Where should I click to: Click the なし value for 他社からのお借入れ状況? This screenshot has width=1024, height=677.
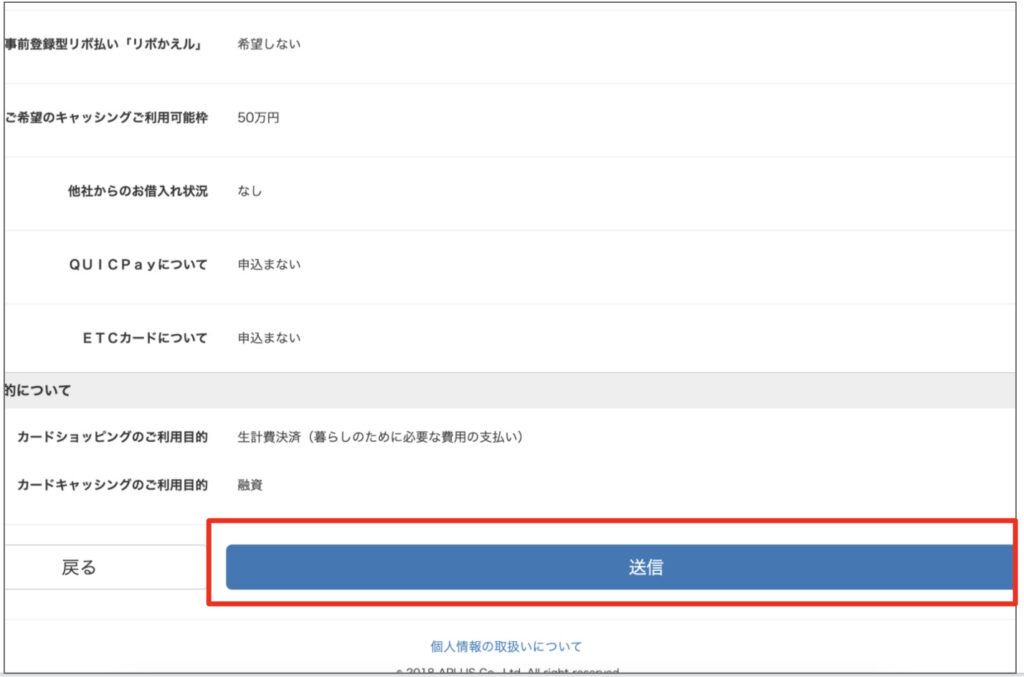(249, 191)
